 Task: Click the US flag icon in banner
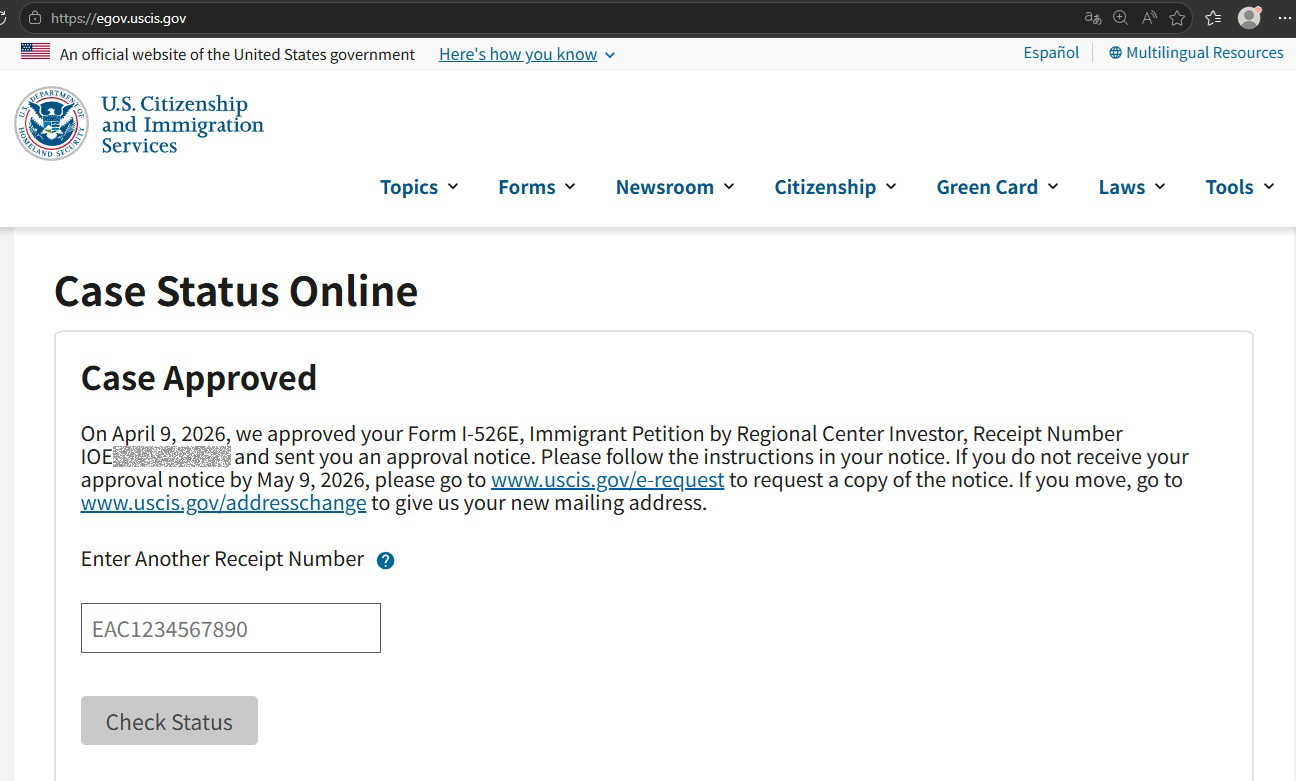pyautogui.click(x=35, y=52)
